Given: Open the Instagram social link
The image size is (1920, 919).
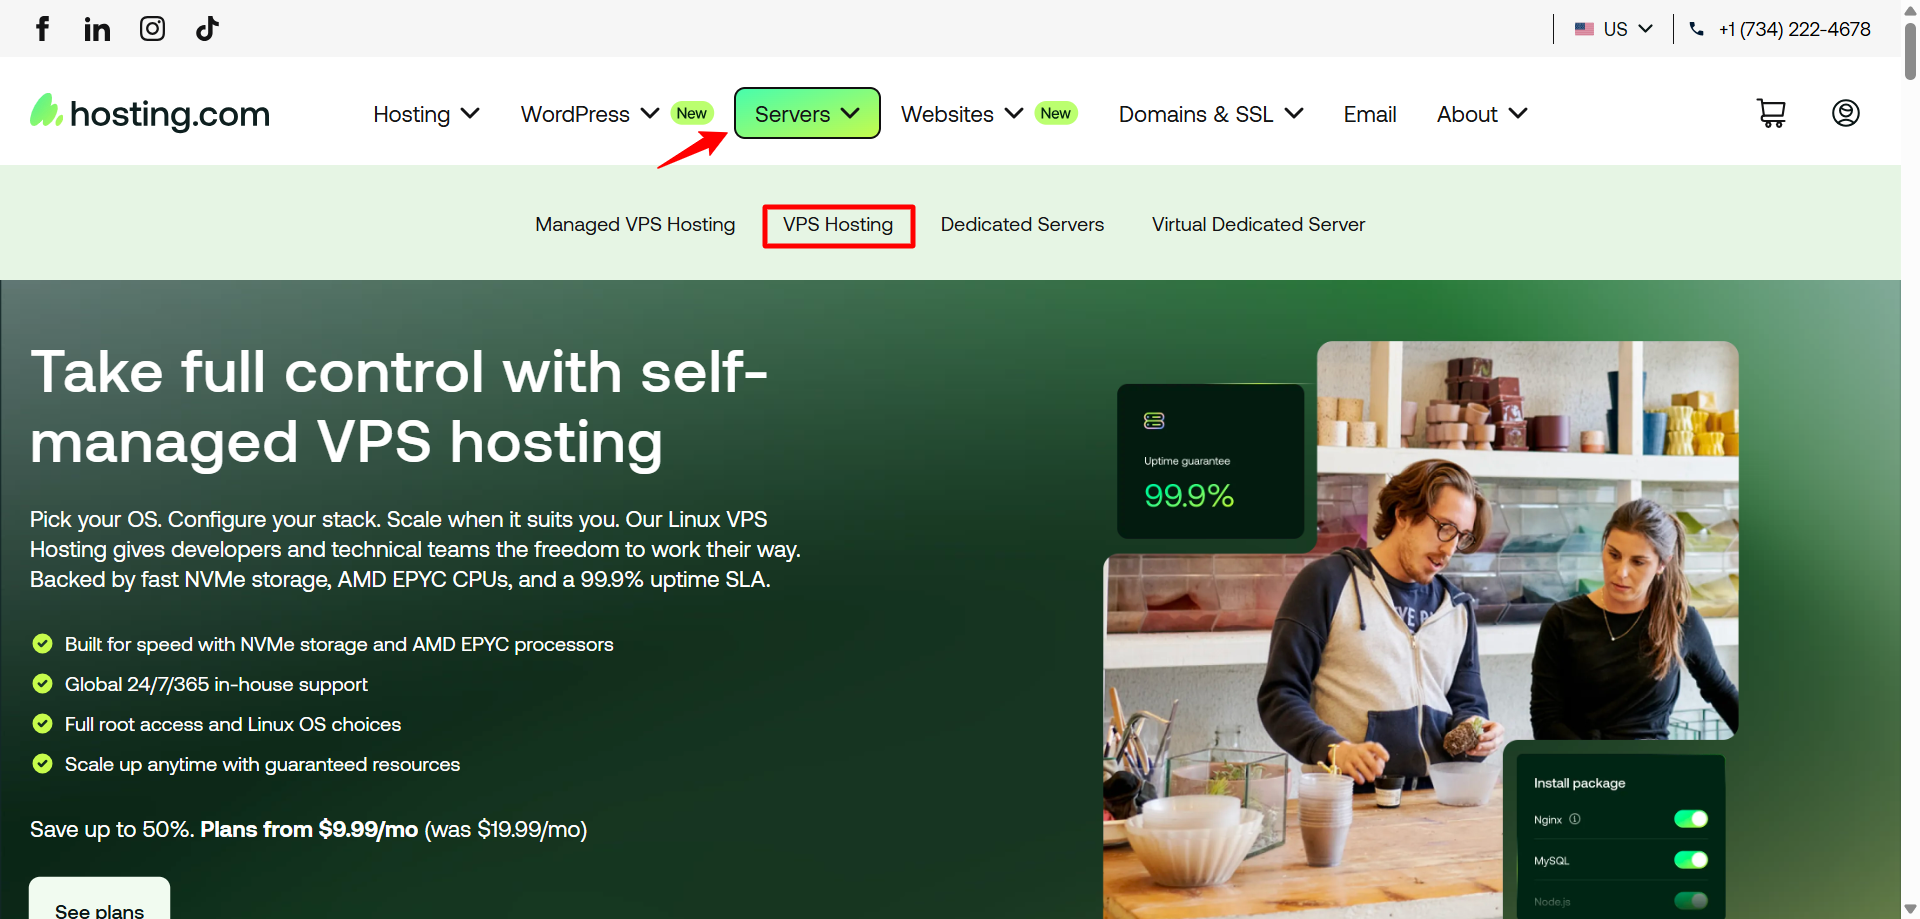Looking at the screenshot, I should tap(152, 29).
